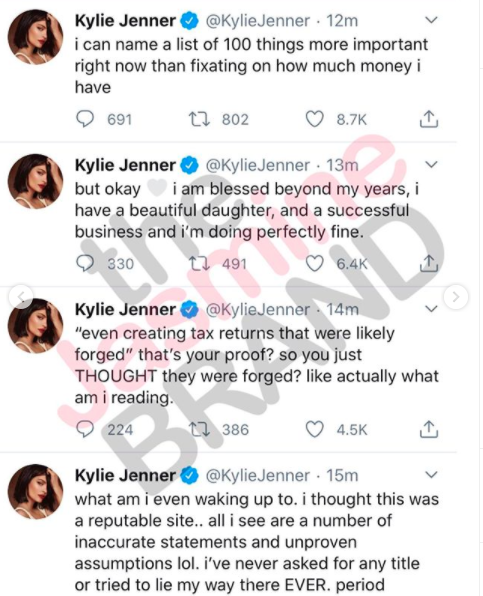Go to previous image with left arrow
The image size is (483, 596).
[22, 296]
